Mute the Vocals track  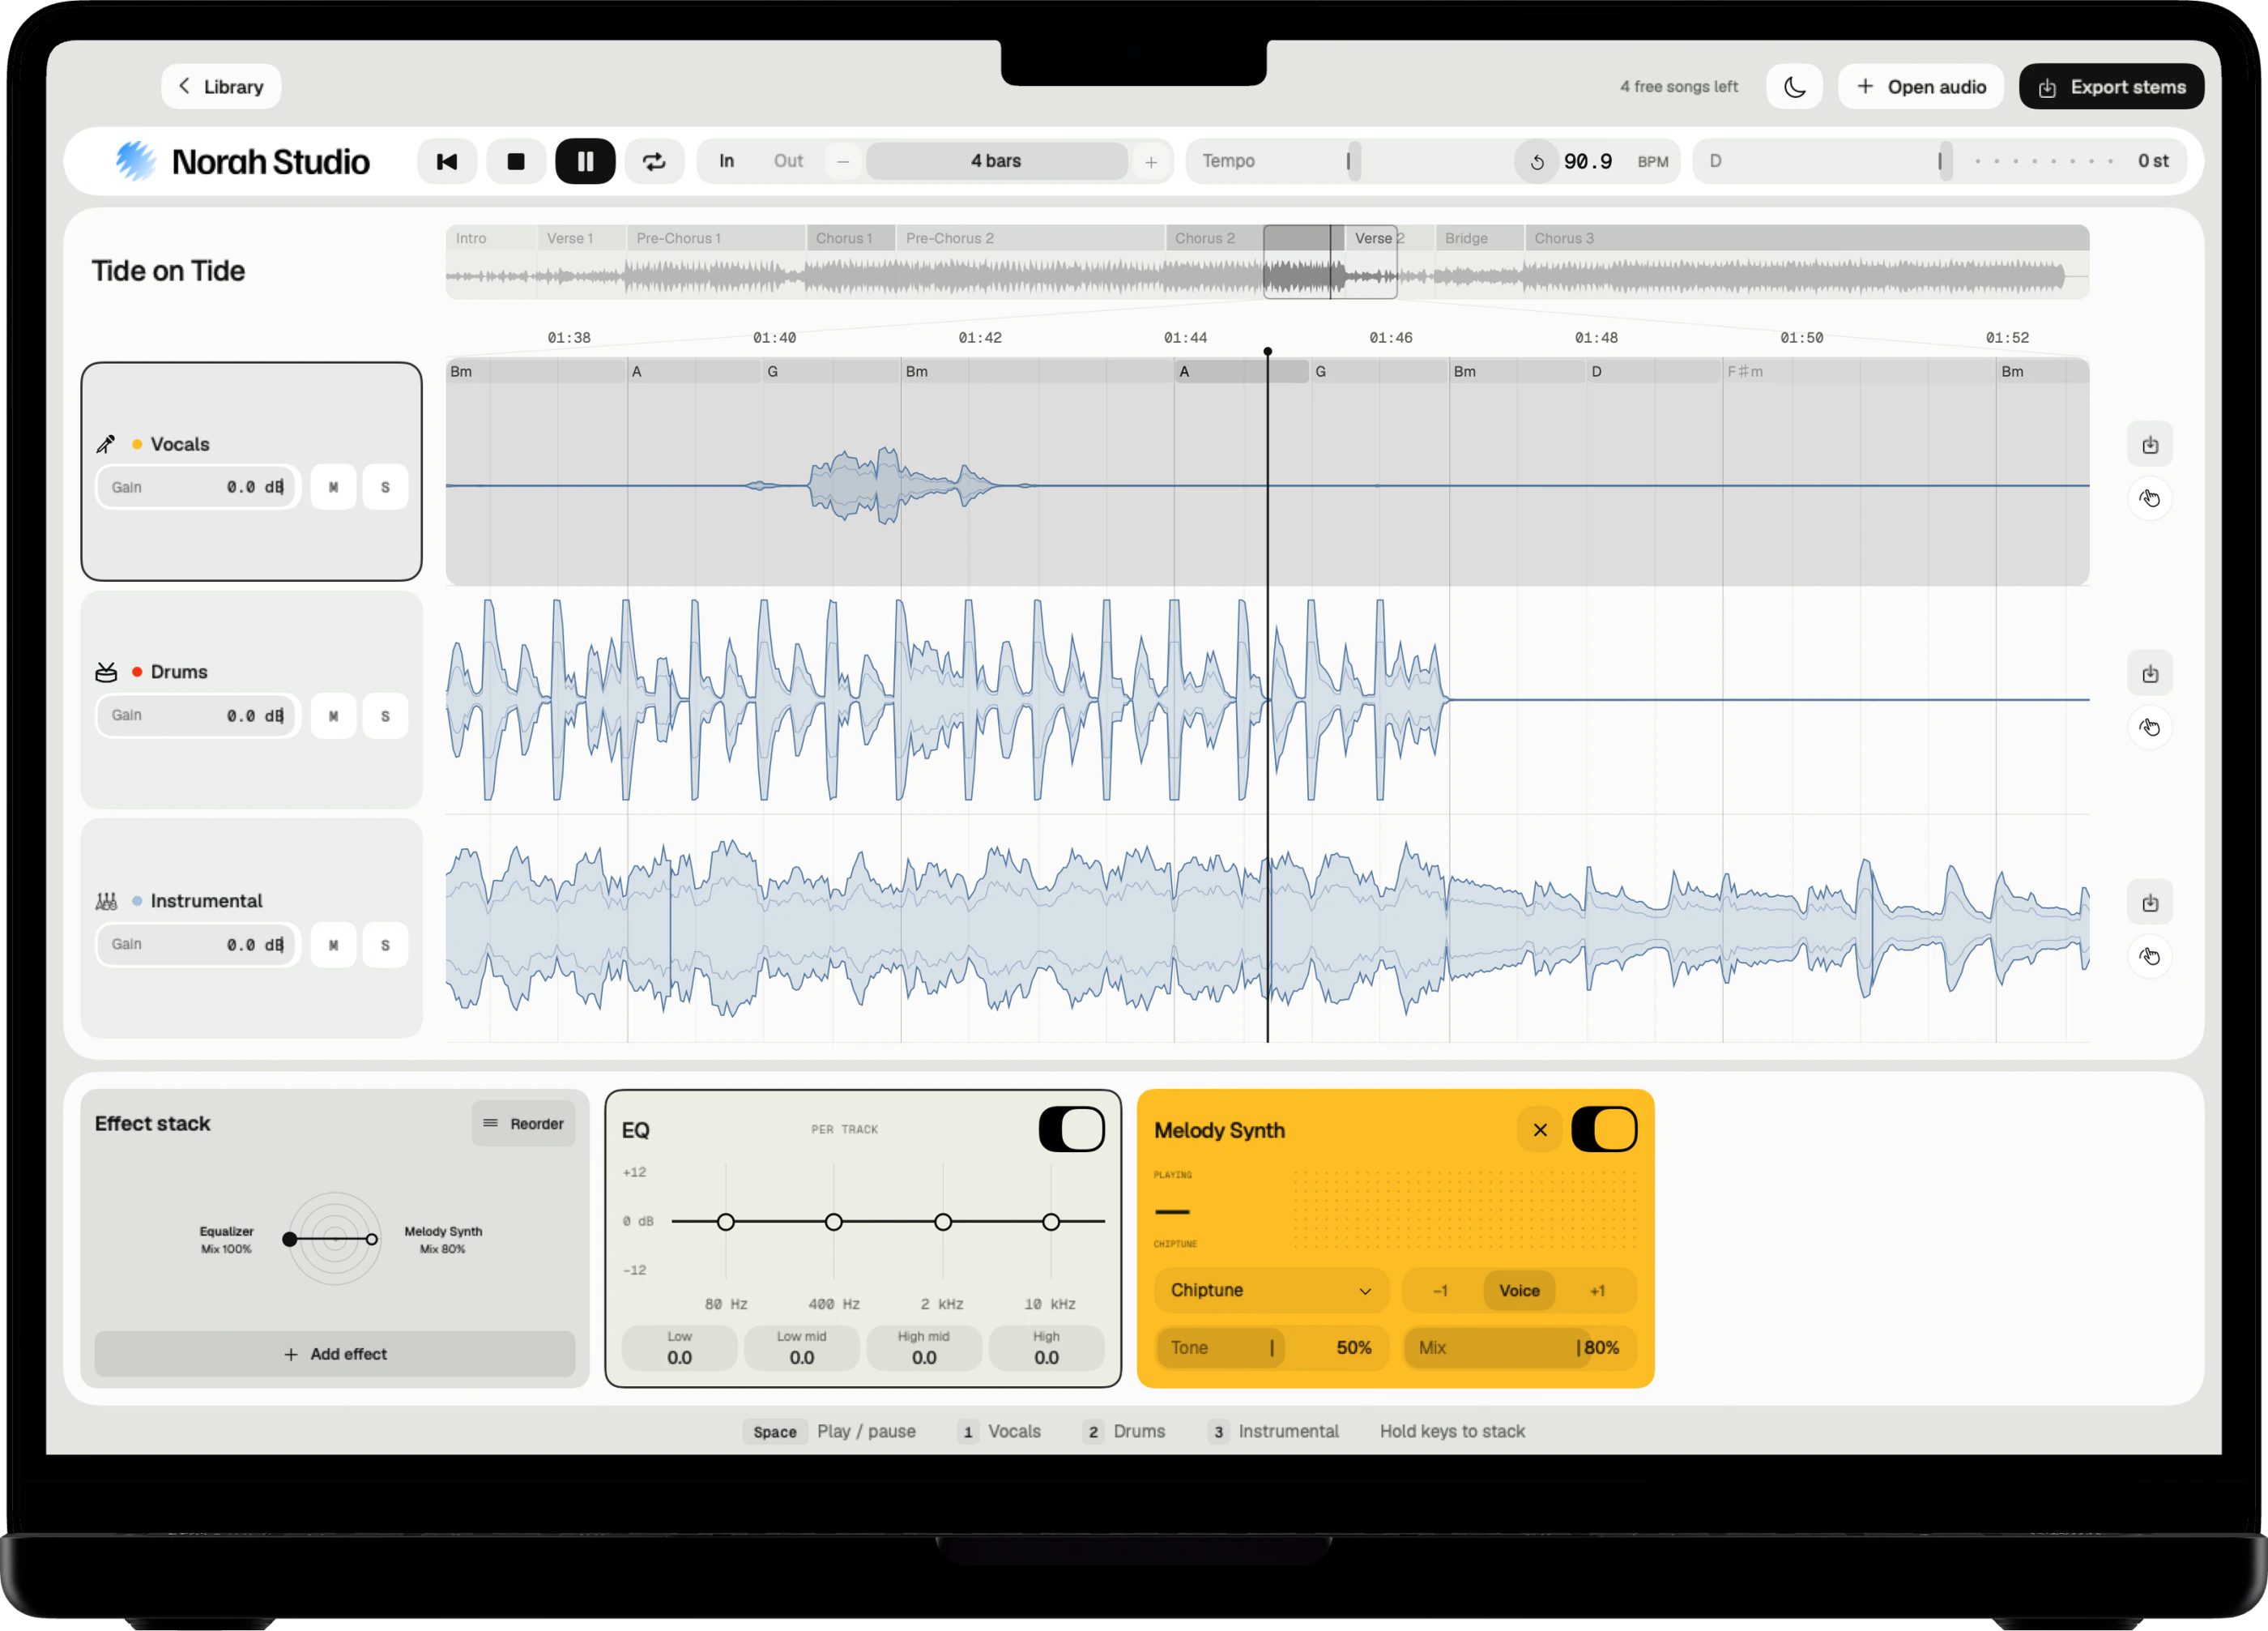pyautogui.click(x=333, y=487)
